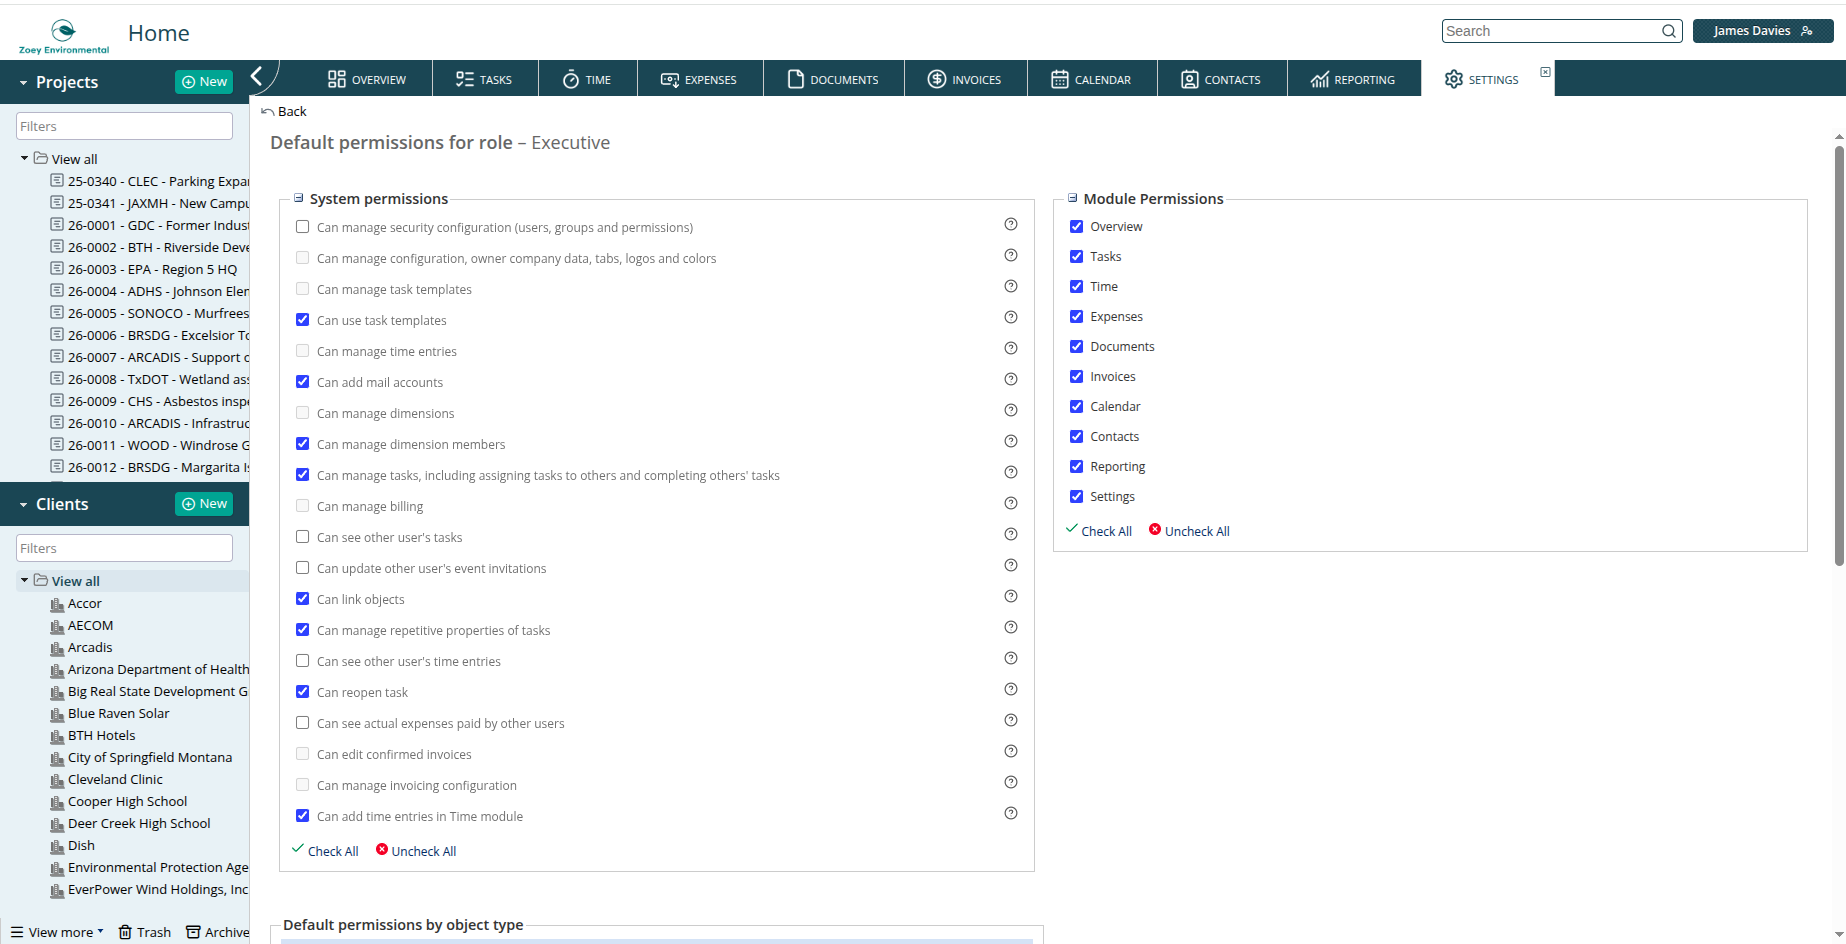Image resolution: width=1846 pixels, height=944 pixels.
Task: Open the Archive in the sidebar footer
Action: pyautogui.click(x=218, y=932)
